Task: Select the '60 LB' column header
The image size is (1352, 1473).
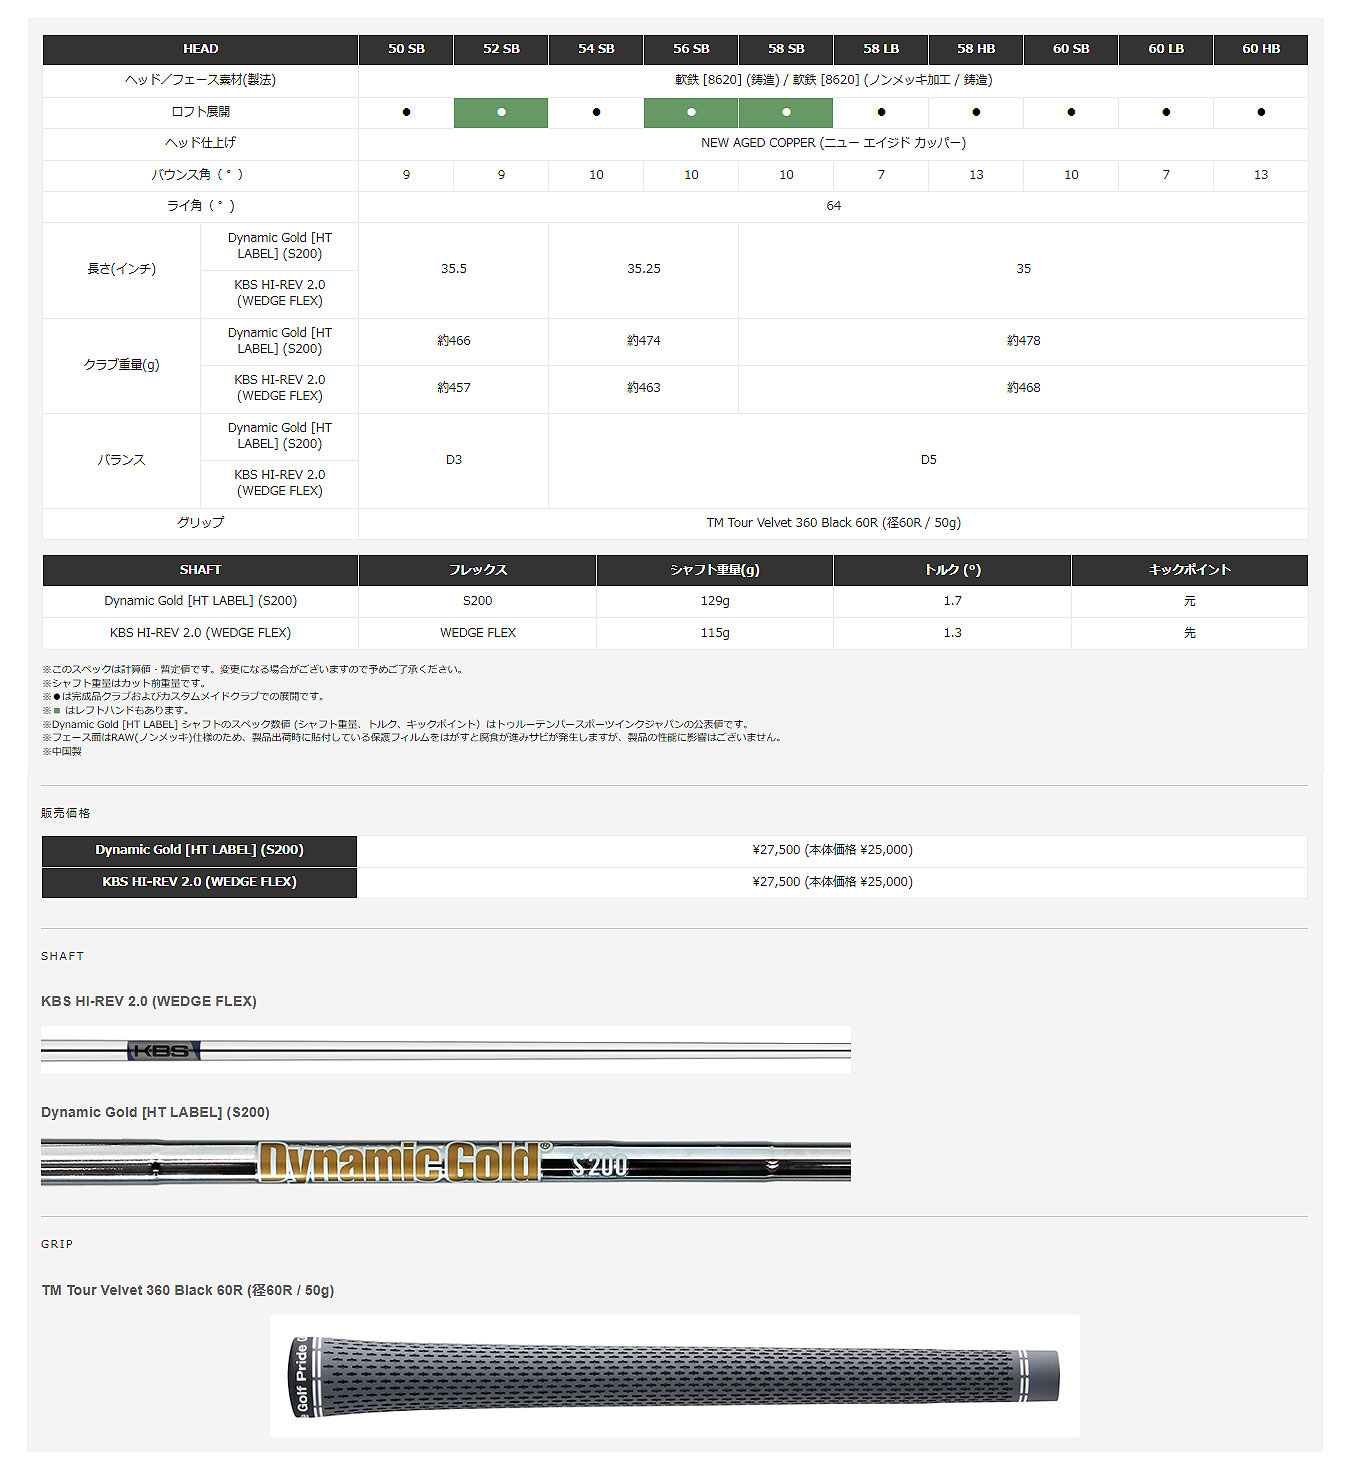Action: (1166, 49)
